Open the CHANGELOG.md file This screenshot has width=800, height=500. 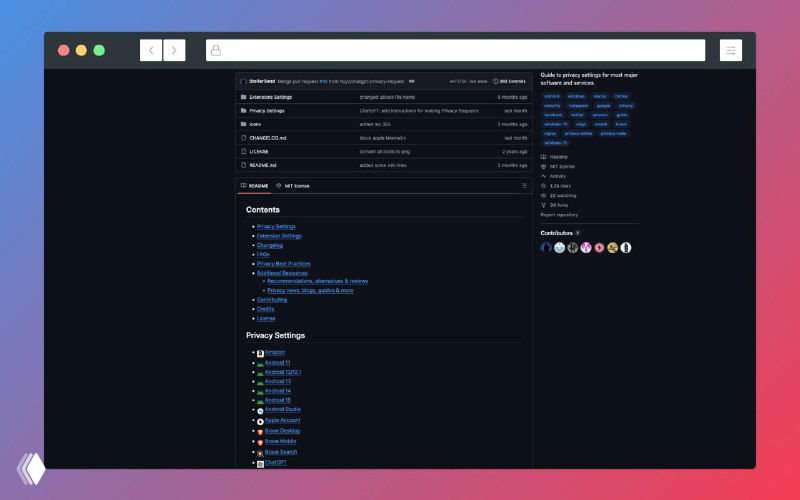[267, 138]
